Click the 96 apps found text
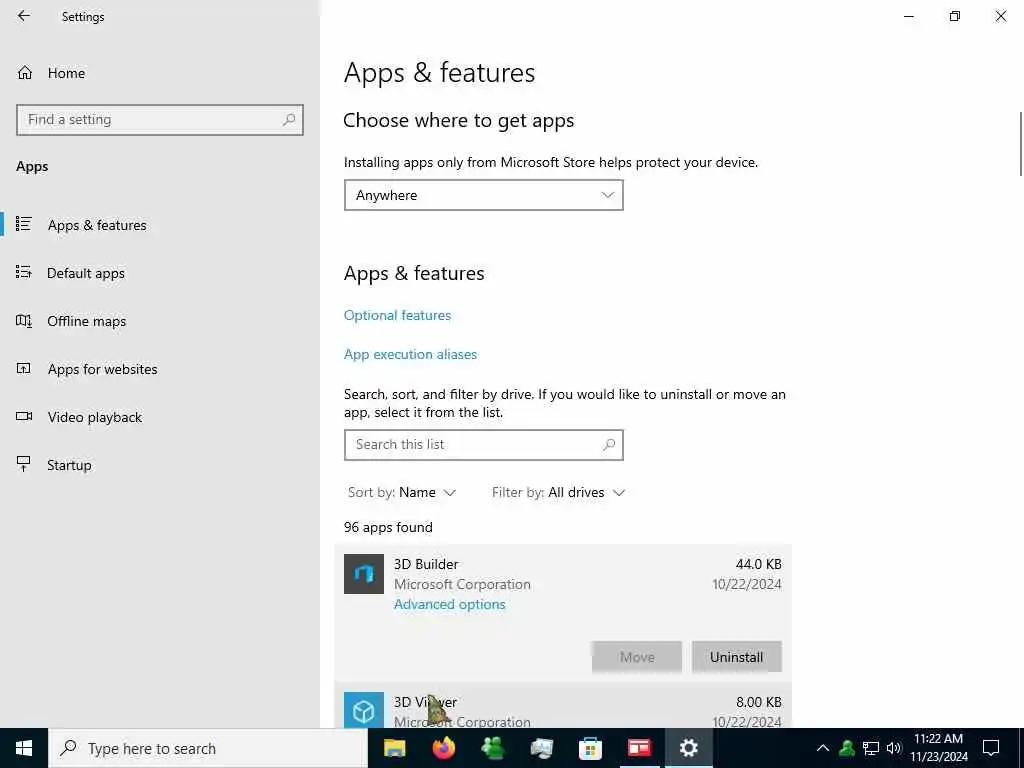 [x=388, y=528]
